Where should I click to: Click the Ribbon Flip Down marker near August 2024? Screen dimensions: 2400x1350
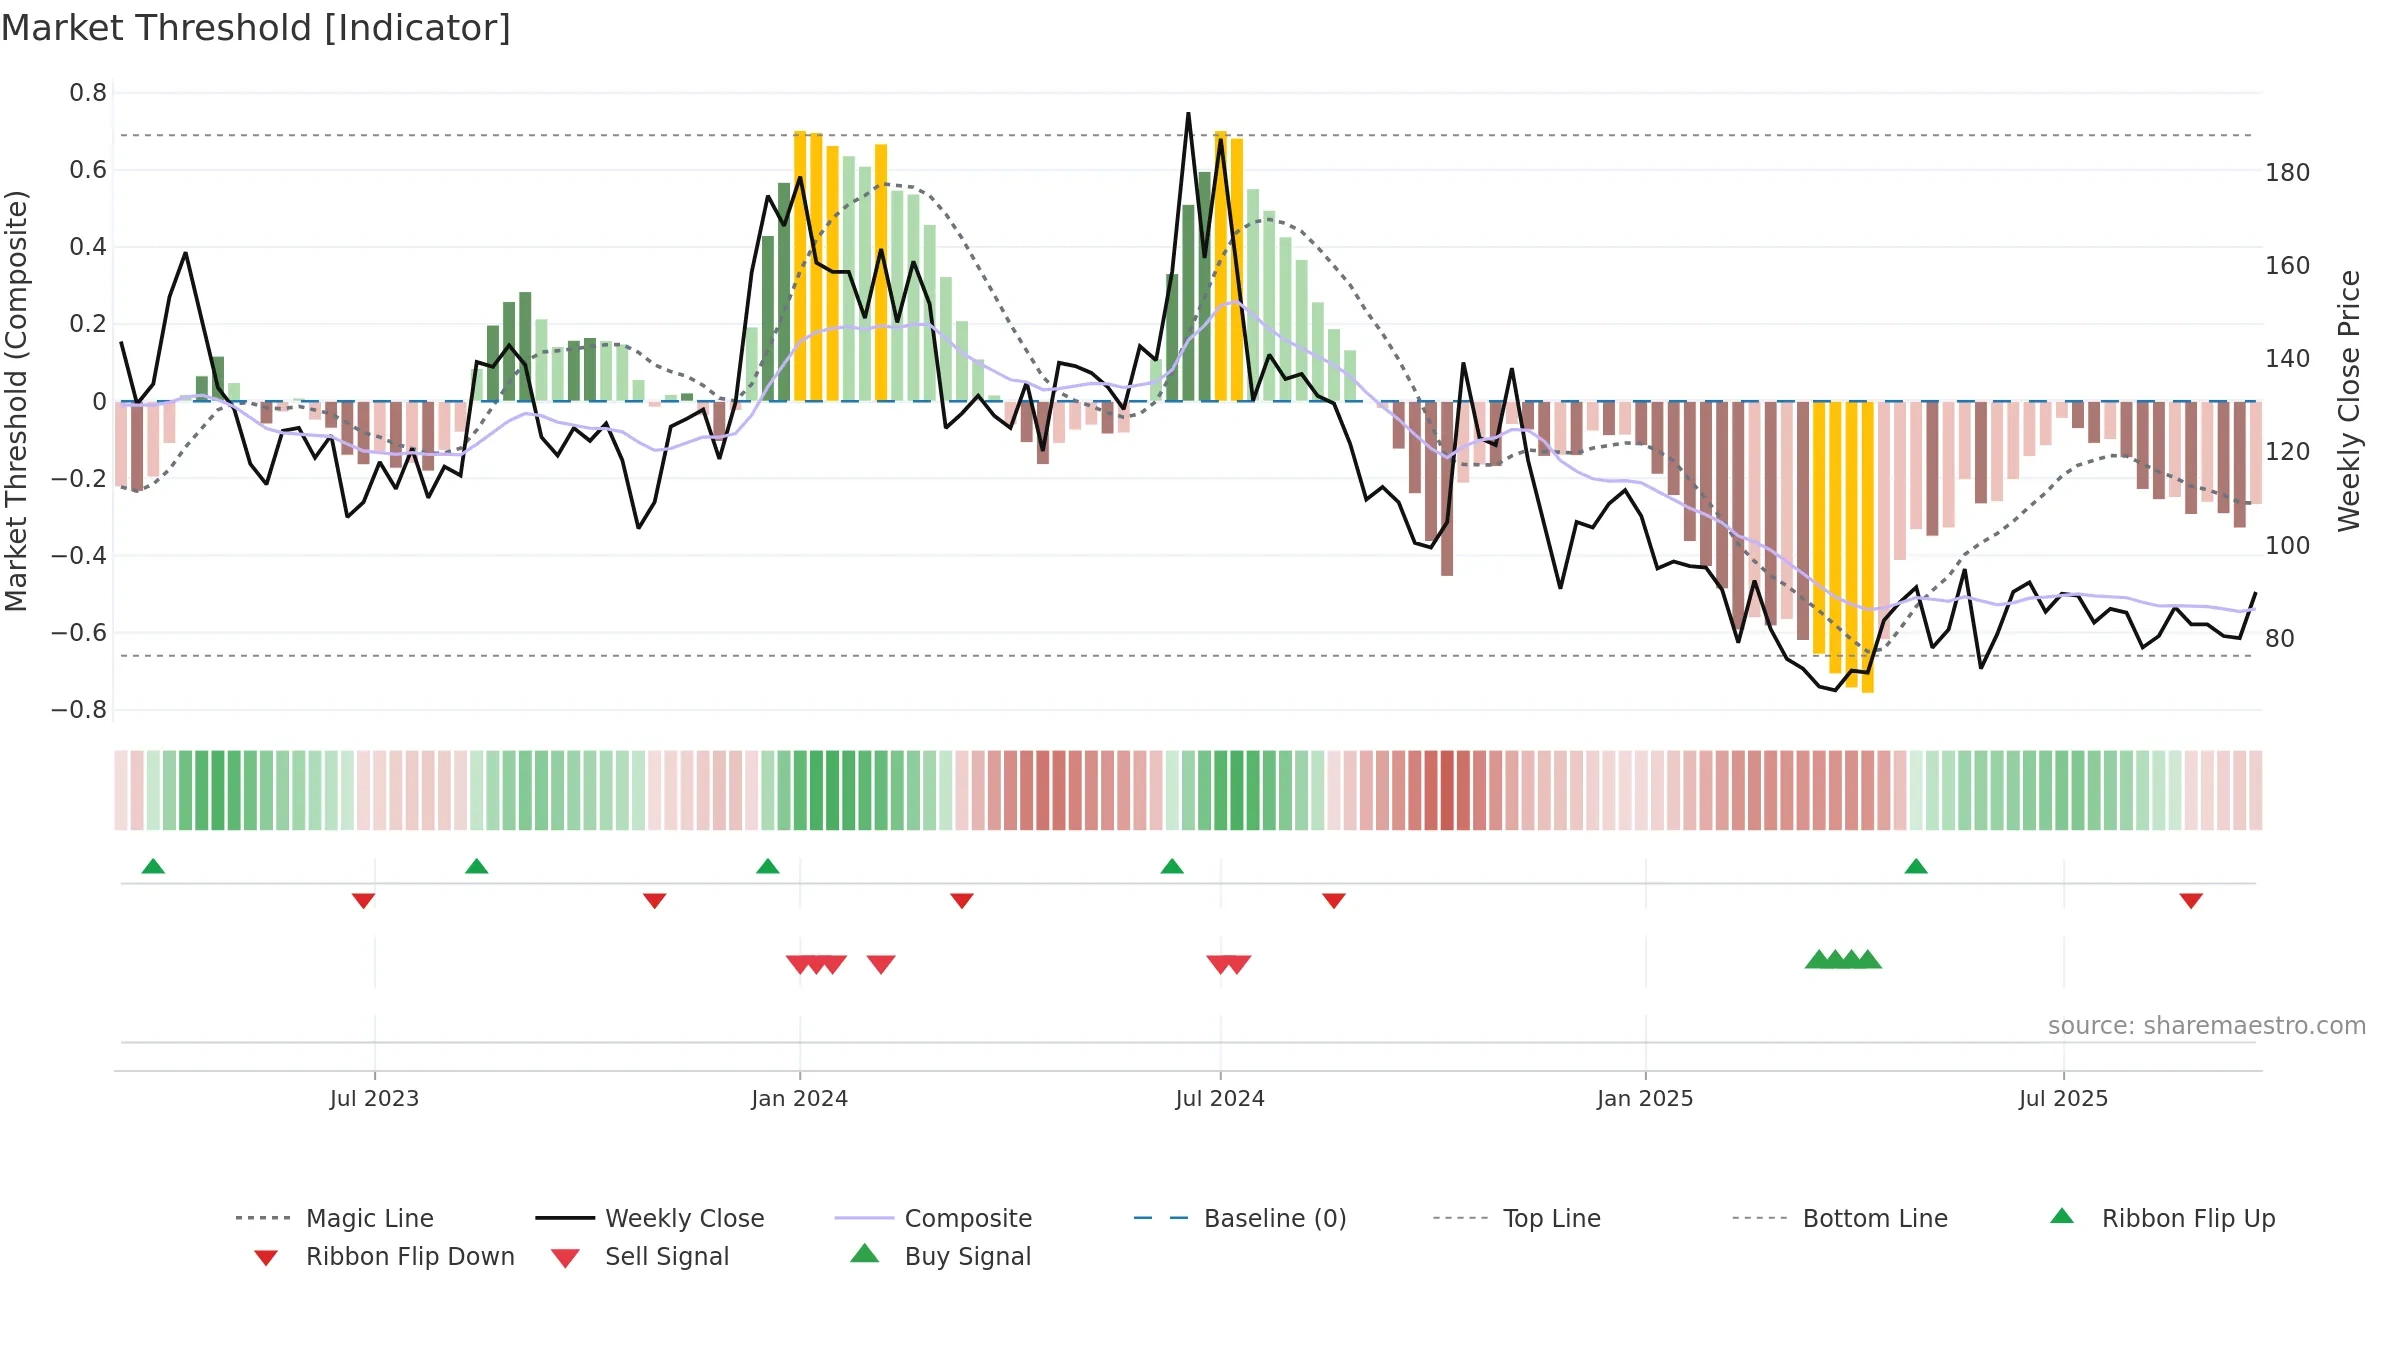click(x=1334, y=901)
